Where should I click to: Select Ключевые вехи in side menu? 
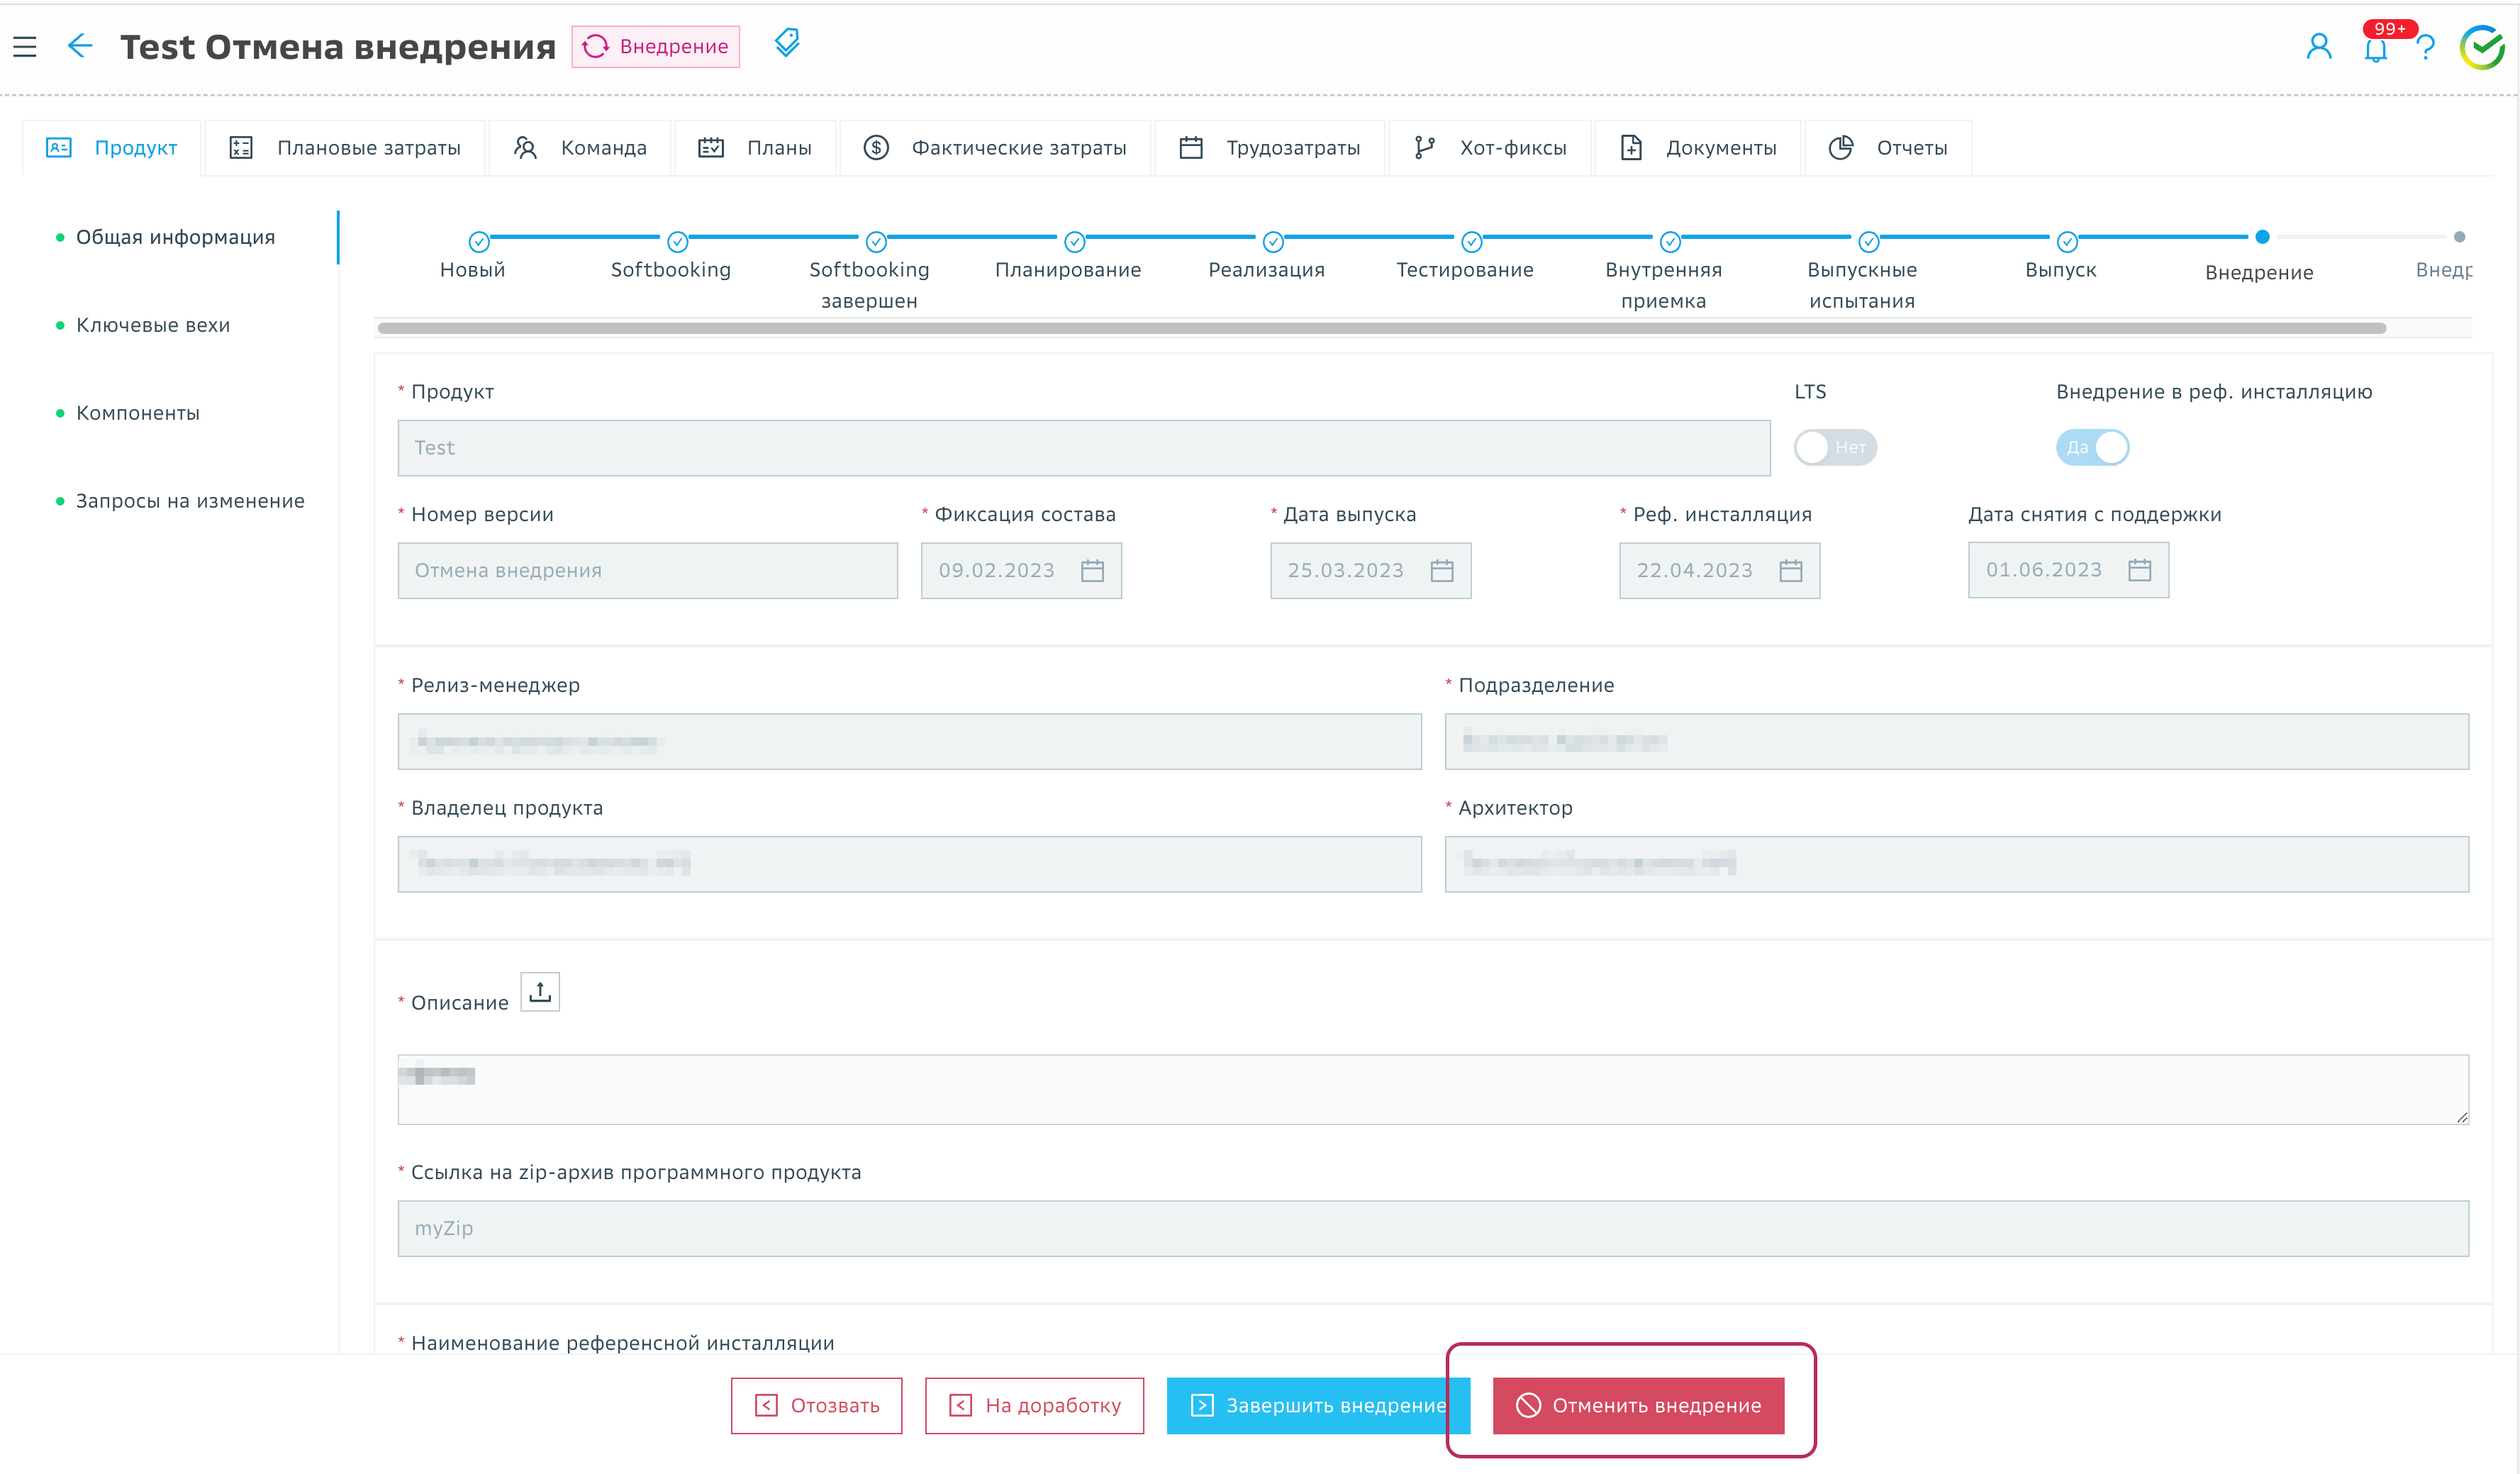(x=153, y=325)
